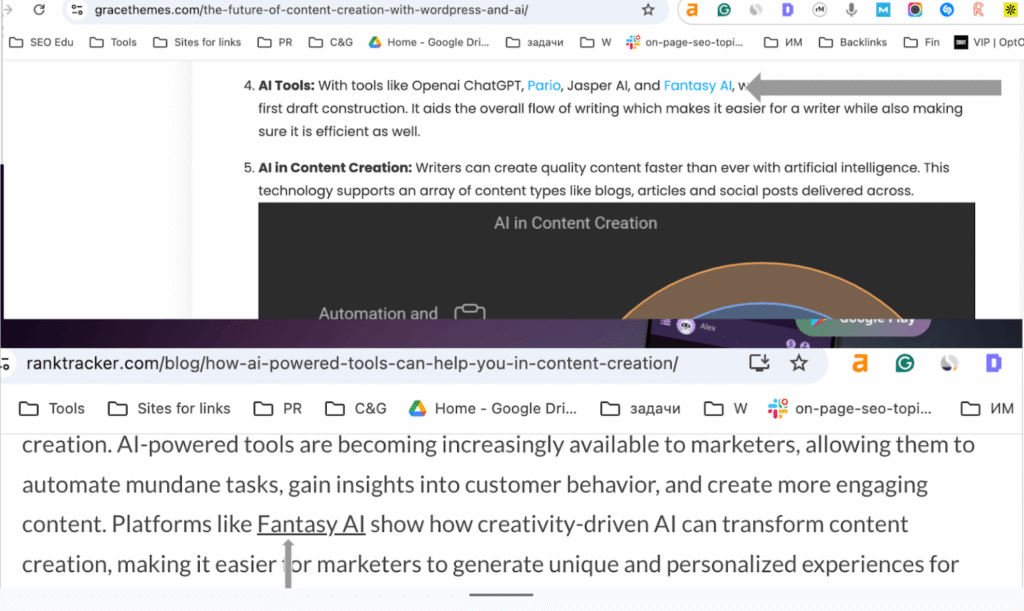The height and width of the screenshot is (611, 1024).
Task: Click purple D extension in lower browser toolbar
Action: [993, 363]
